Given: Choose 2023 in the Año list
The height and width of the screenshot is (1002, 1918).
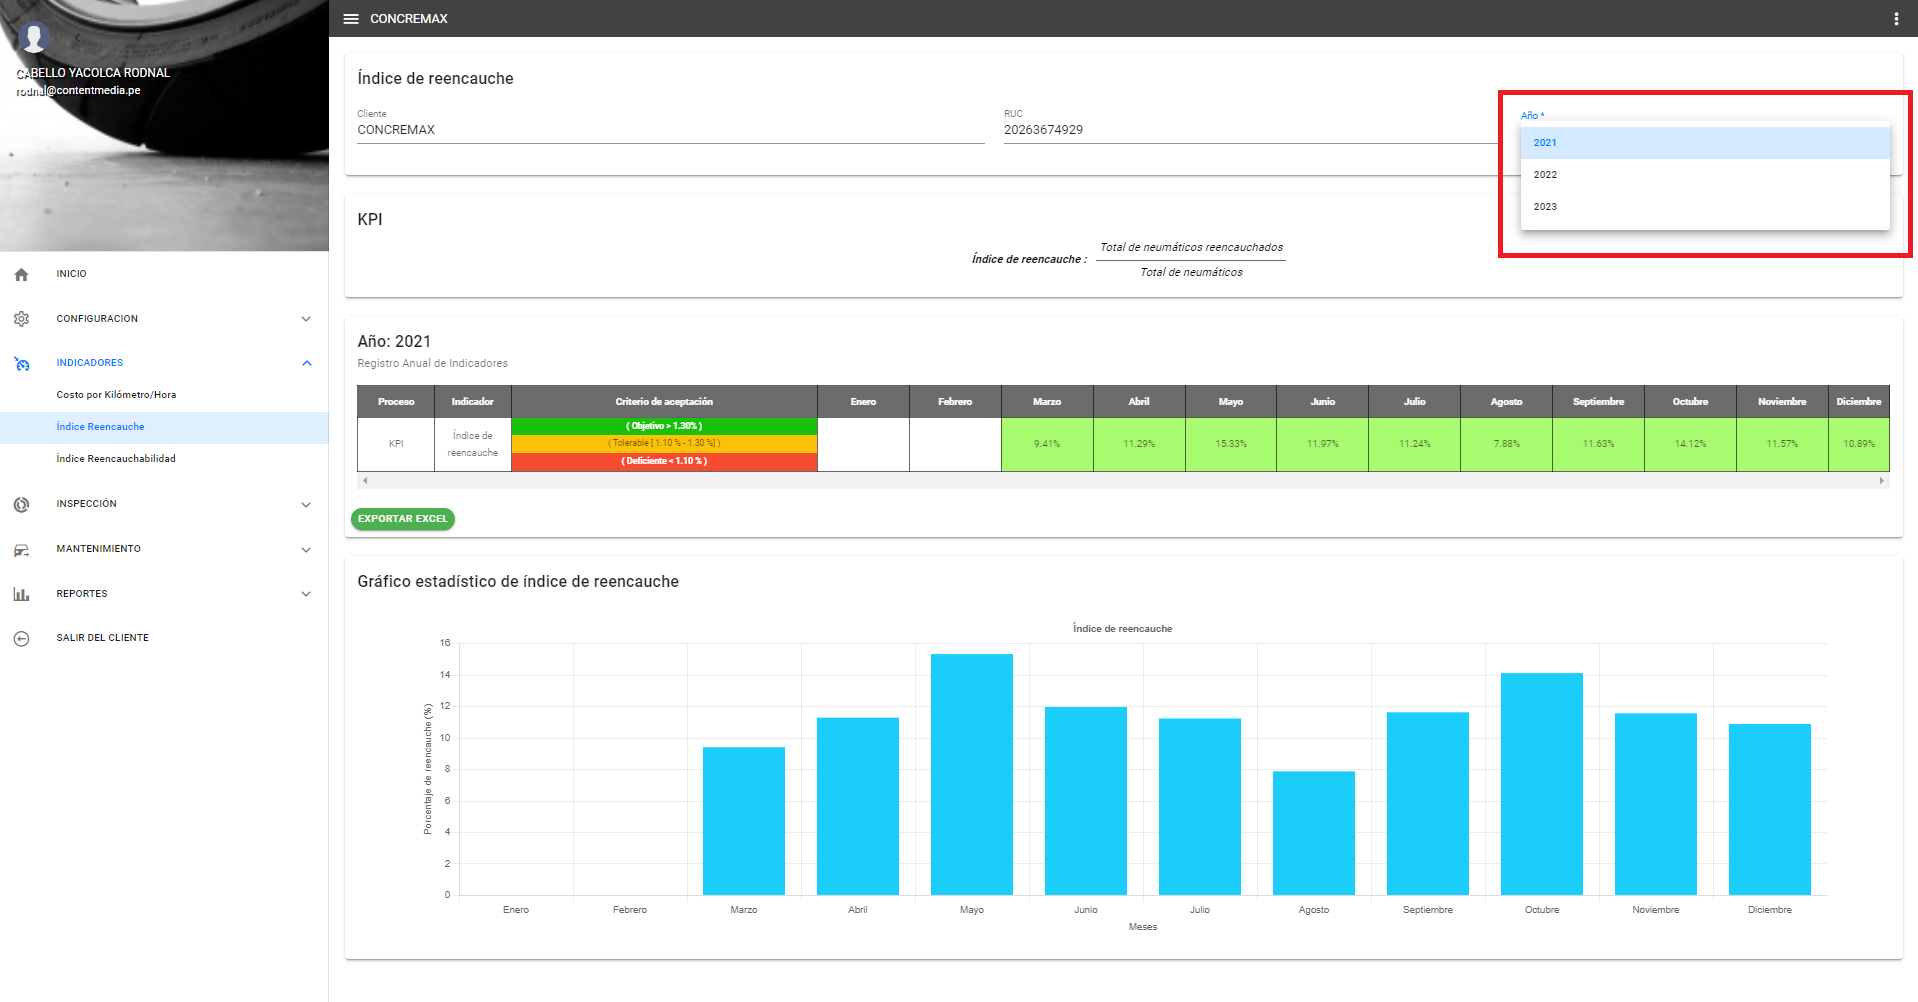Looking at the screenshot, I should [x=1545, y=207].
